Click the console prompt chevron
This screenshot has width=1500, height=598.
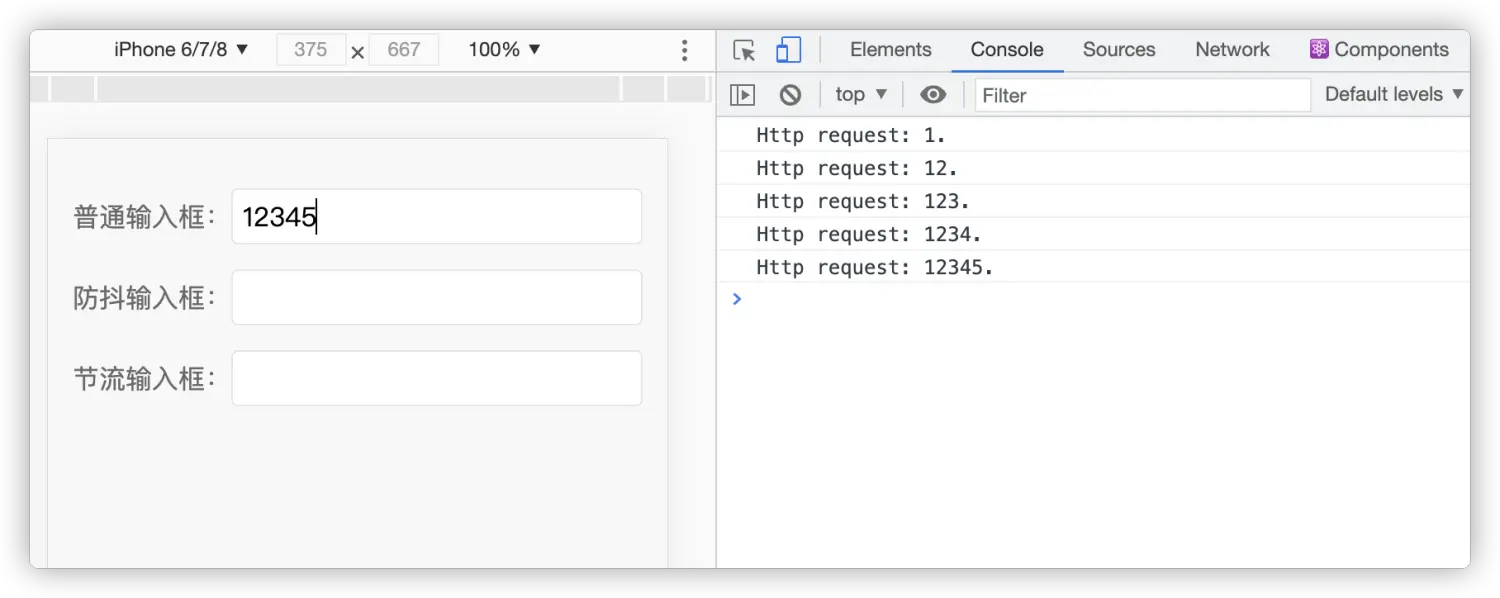point(737,299)
